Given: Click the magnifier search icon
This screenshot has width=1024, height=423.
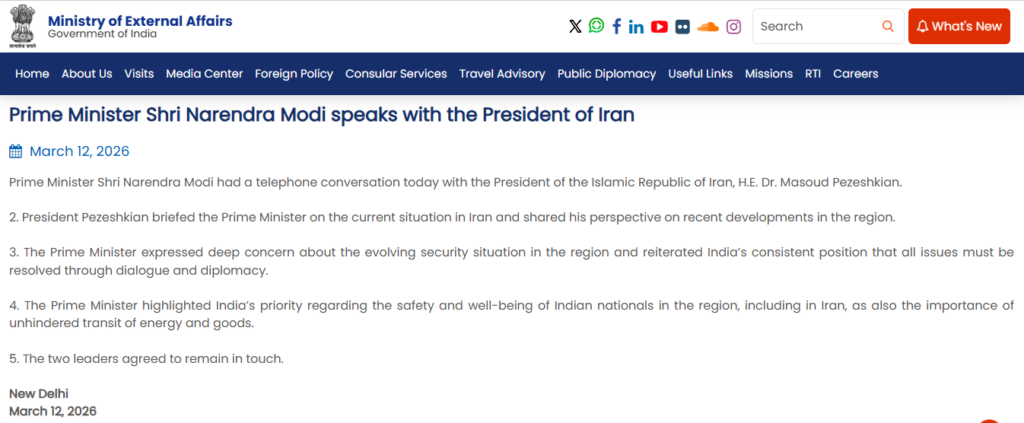Looking at the screenshot, I should [x=888, y=27].
